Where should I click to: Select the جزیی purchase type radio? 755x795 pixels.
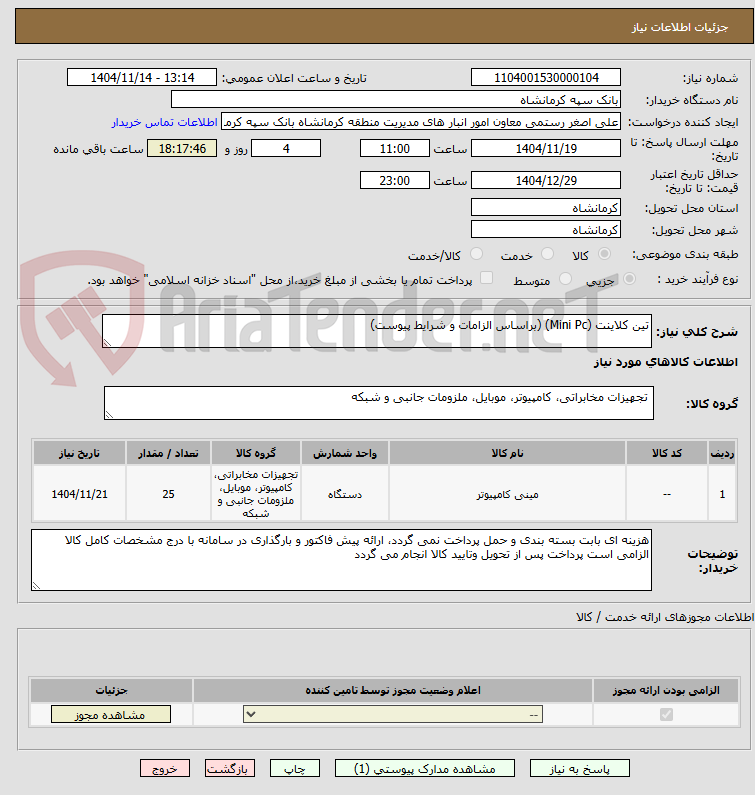(x=629, y=278)
